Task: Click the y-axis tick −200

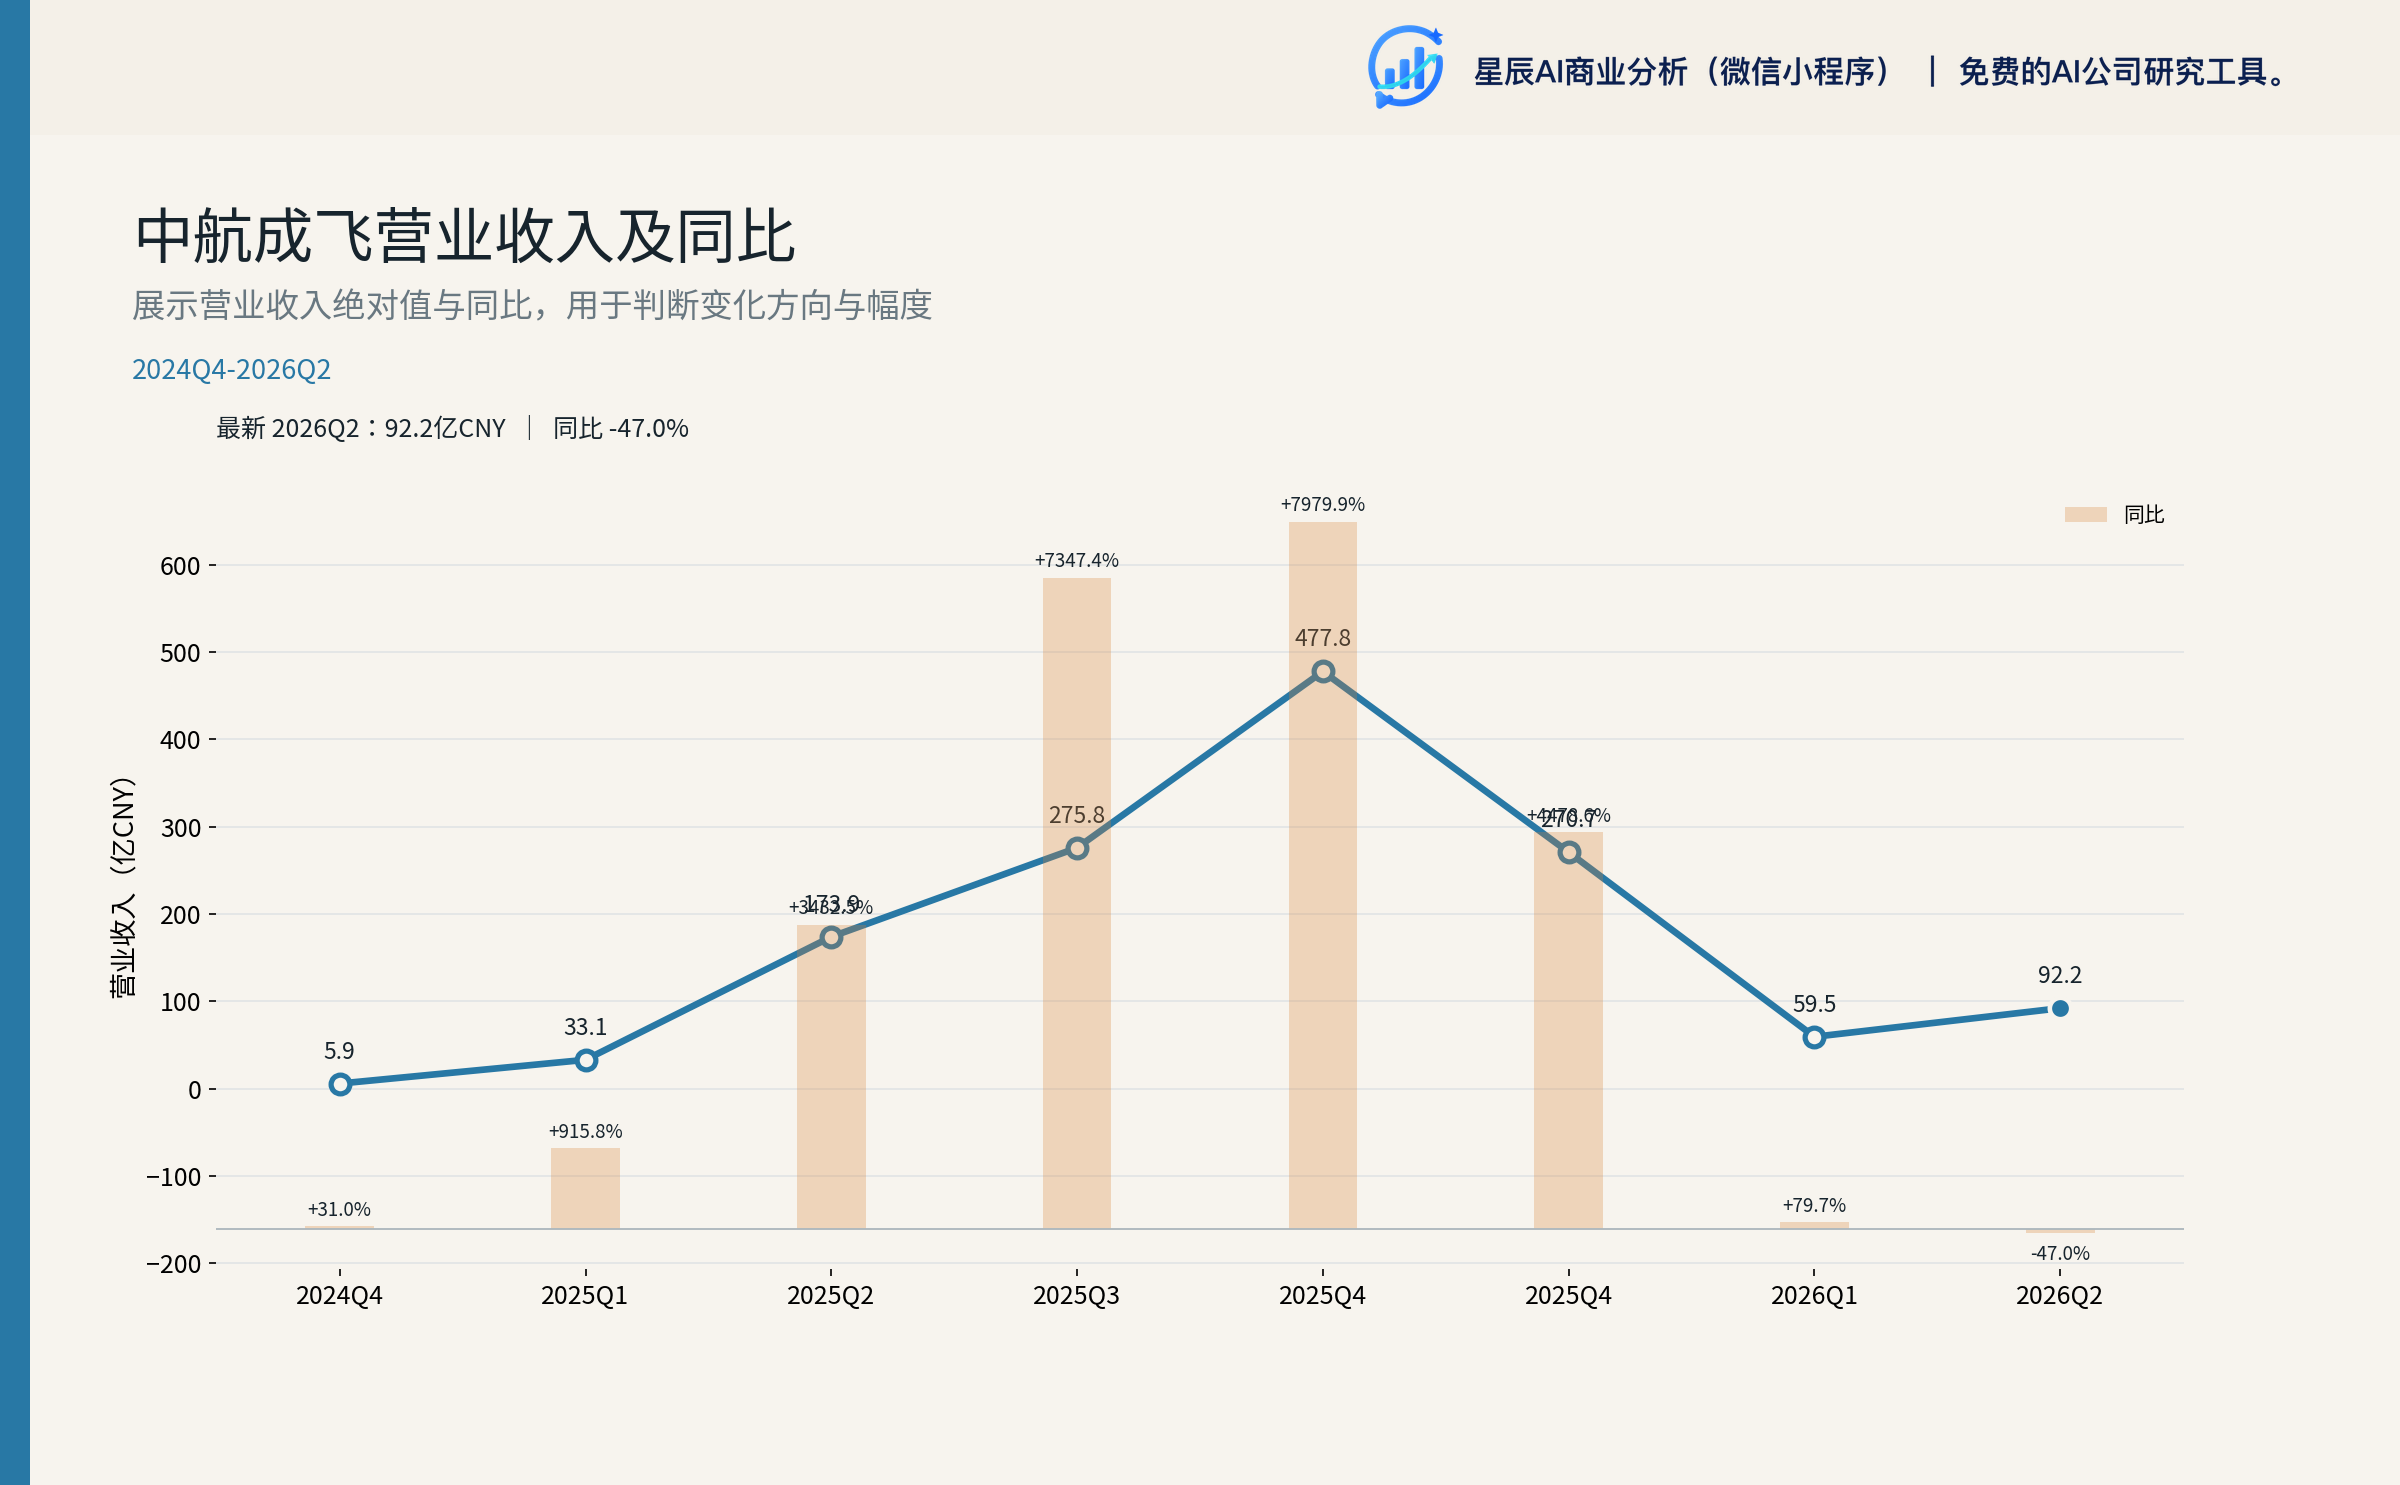Action: coord(174,1264)
